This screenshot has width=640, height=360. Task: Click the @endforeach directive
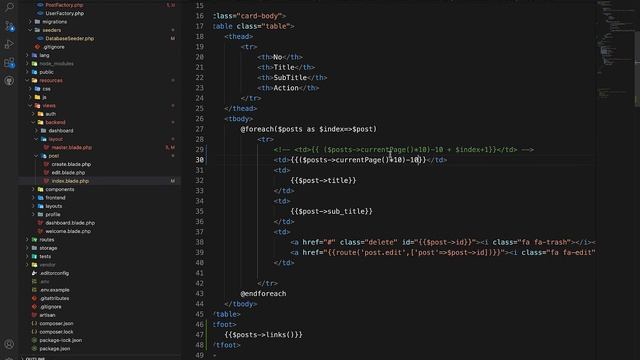pos(263,293)
